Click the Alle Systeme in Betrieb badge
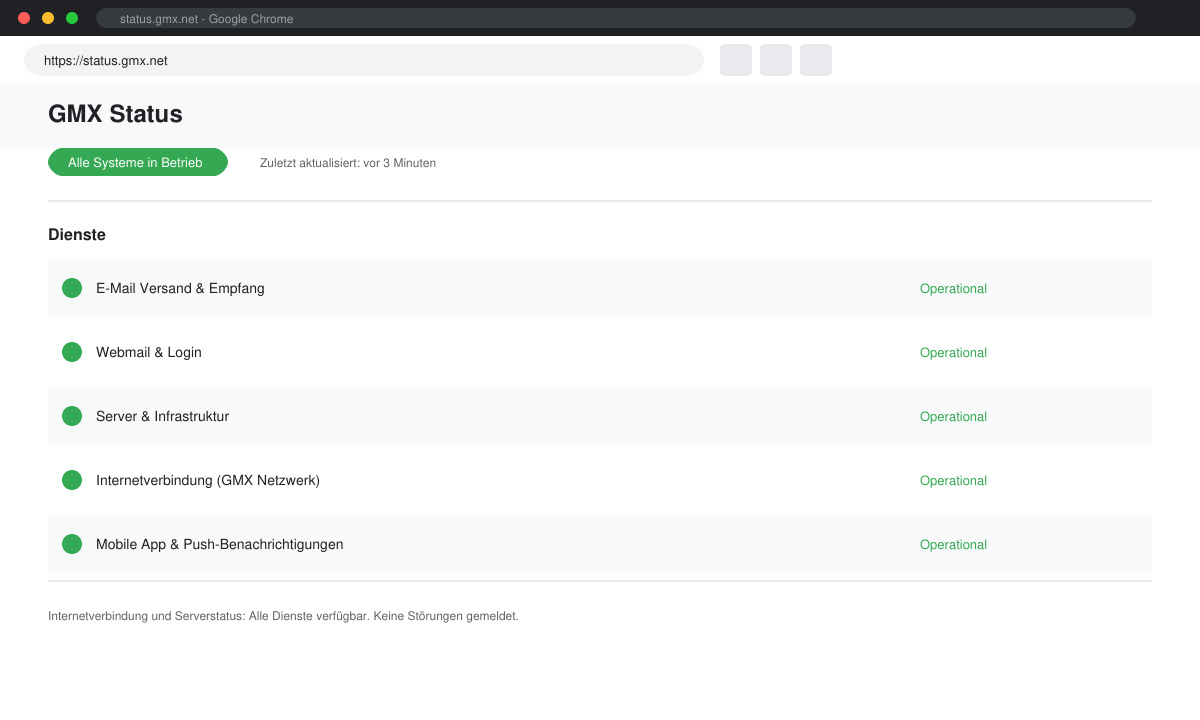The width and height of the screenshot is (1200, 720). coord(138,162)
